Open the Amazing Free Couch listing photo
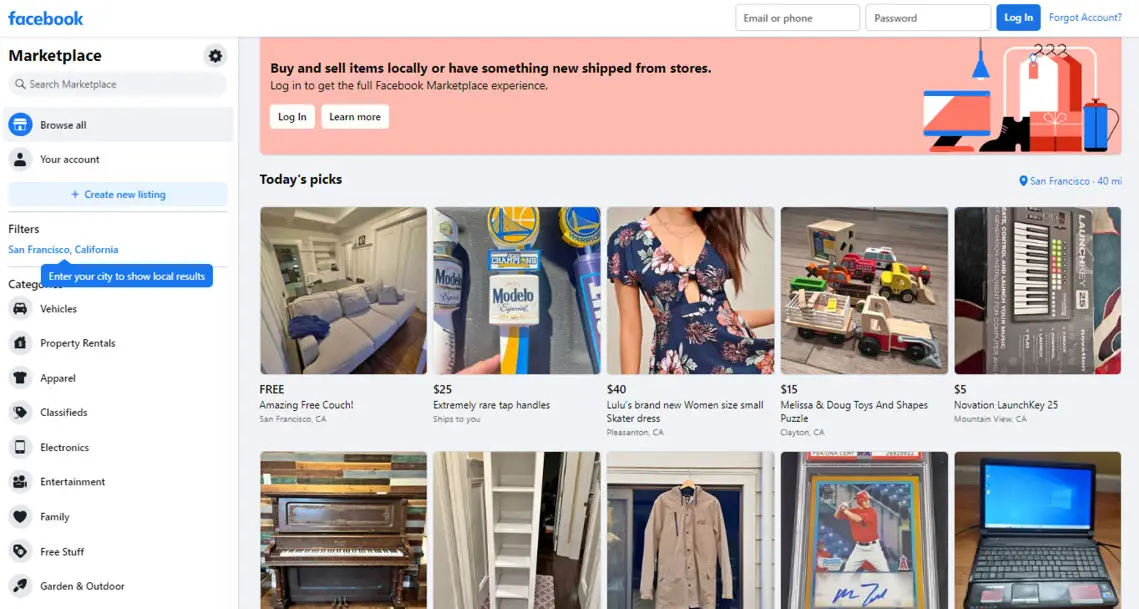This screenshot has width=1139, height=609. click(344, 291)
